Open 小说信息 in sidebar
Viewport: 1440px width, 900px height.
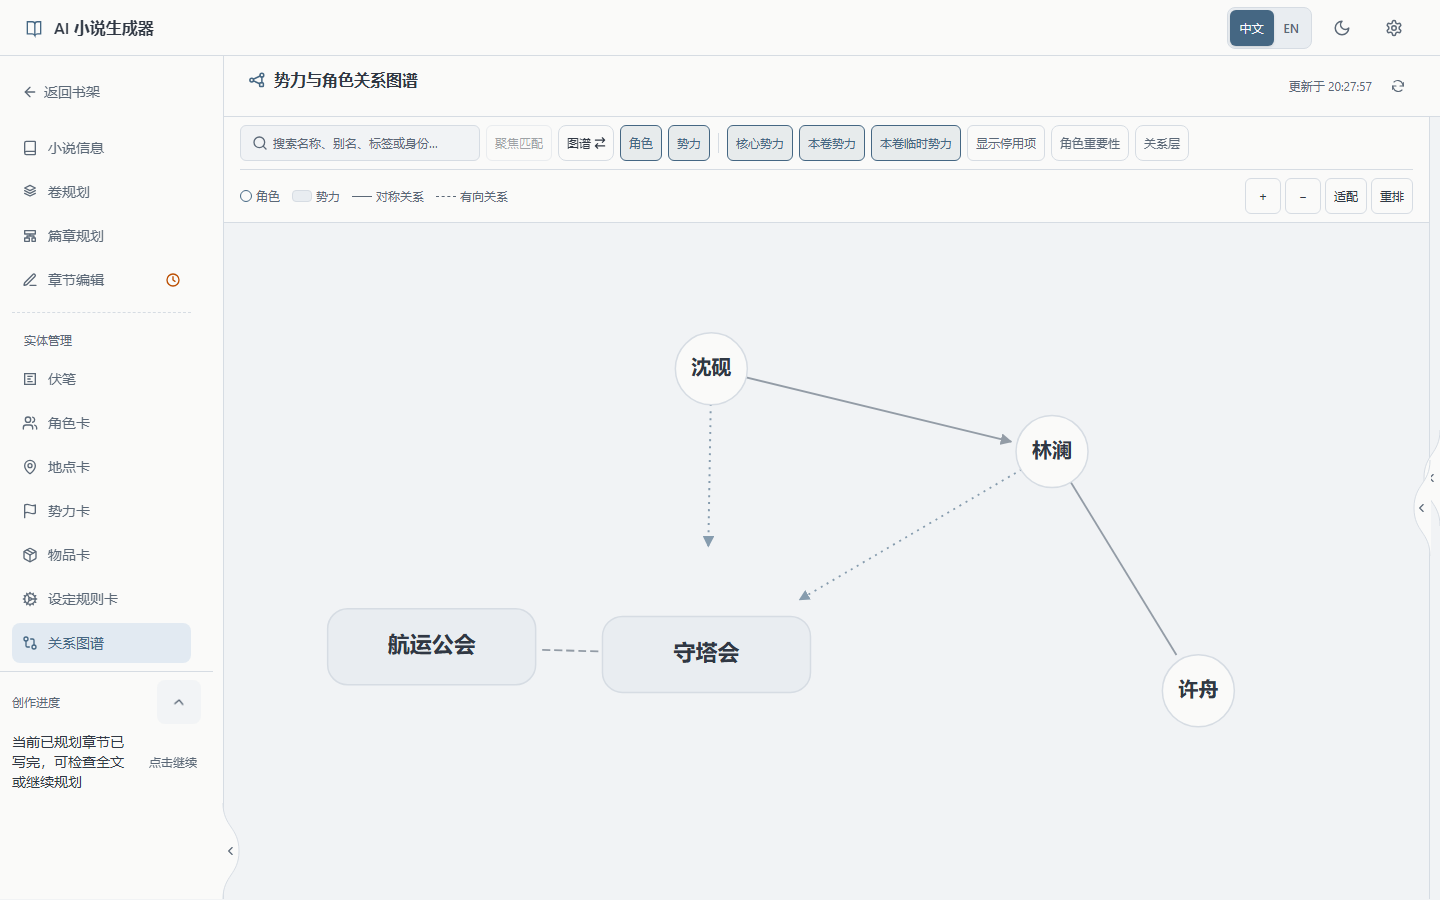coord(101,148)
